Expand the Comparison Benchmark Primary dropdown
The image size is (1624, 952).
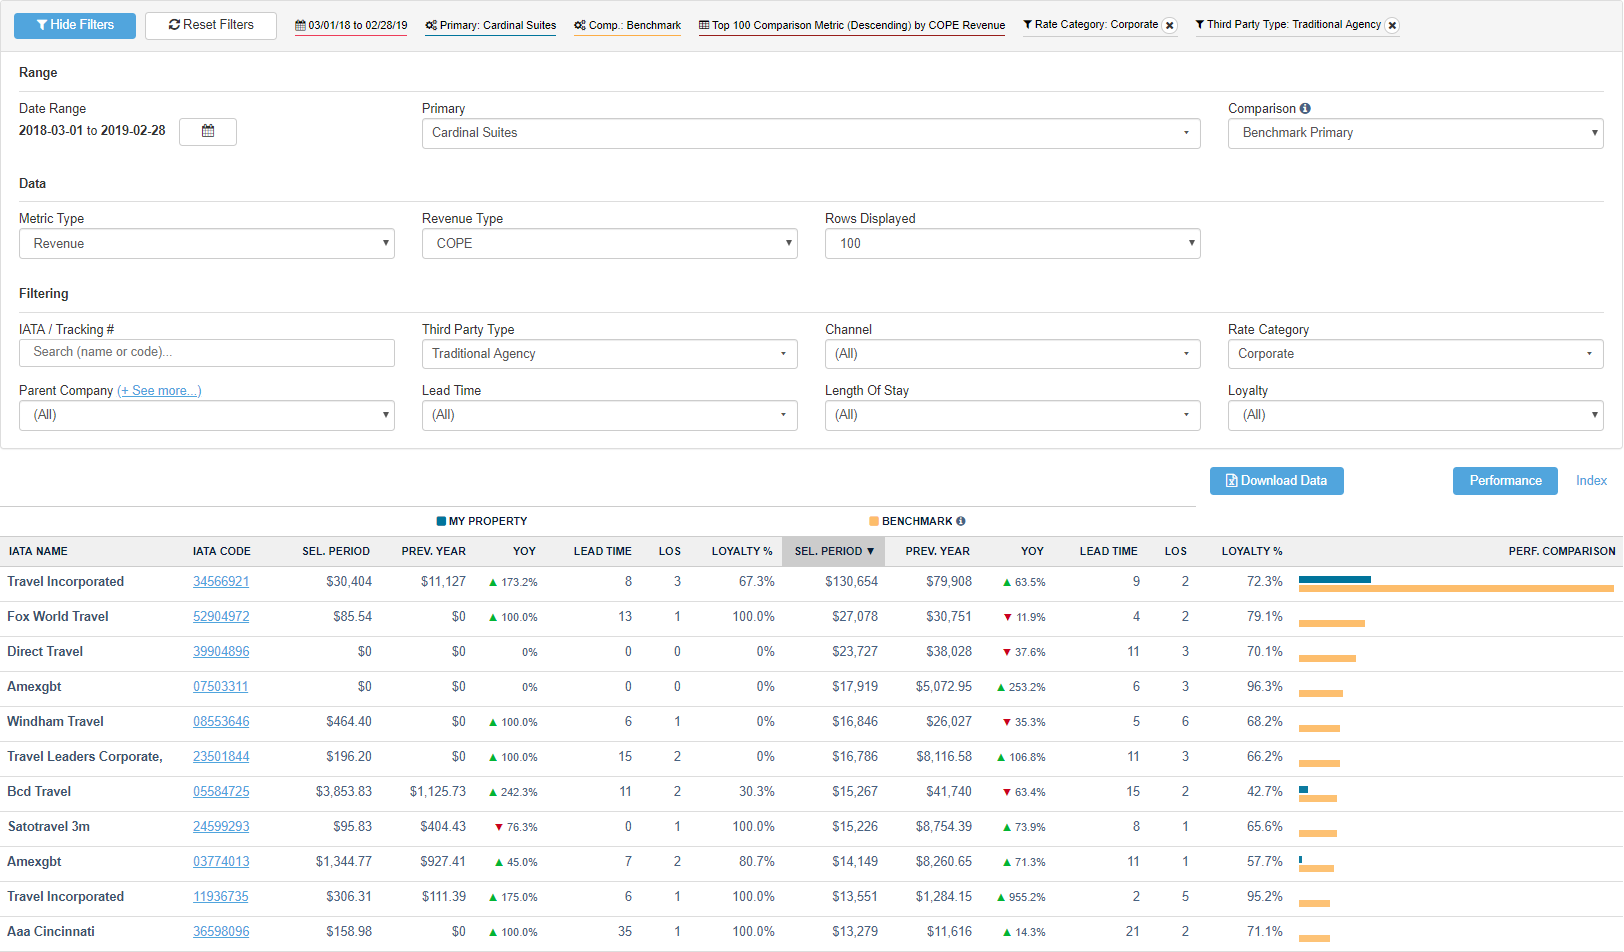[x=1415, y=133]
